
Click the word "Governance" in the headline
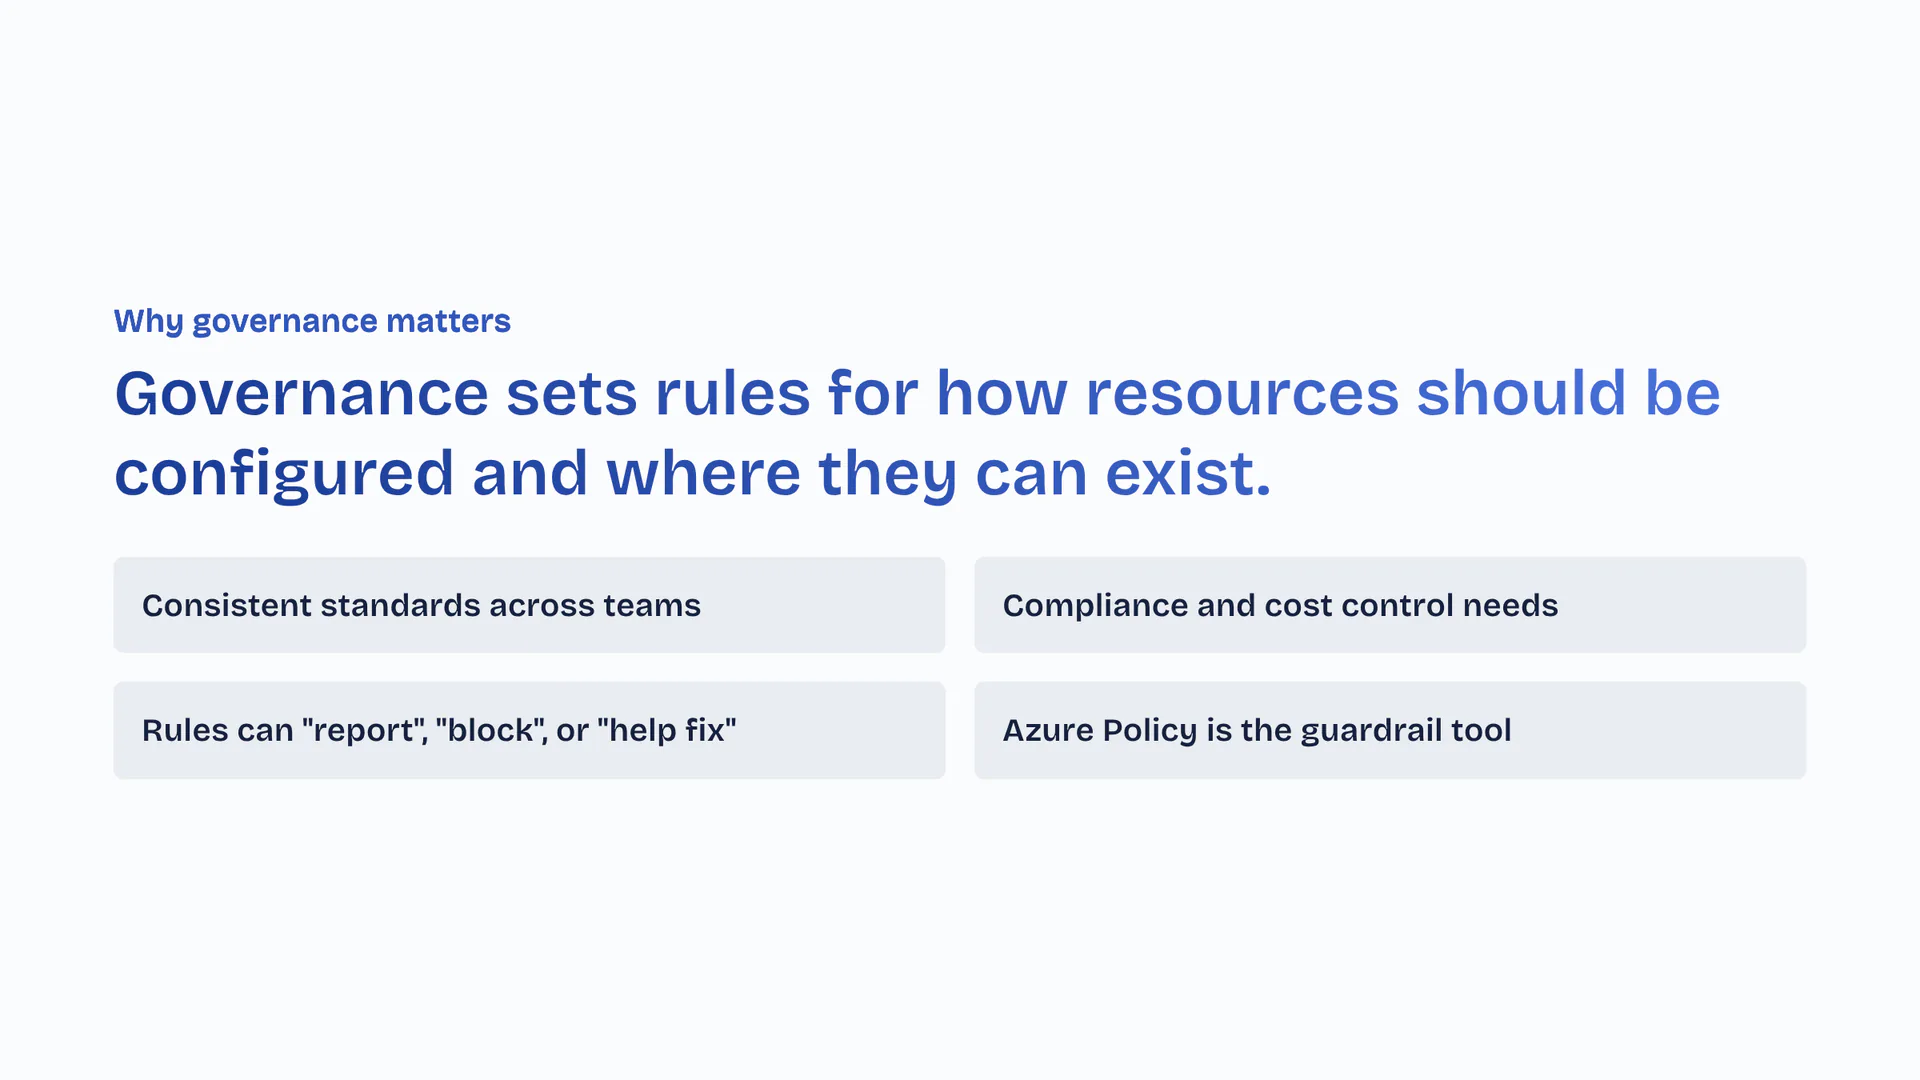(301, 393)
